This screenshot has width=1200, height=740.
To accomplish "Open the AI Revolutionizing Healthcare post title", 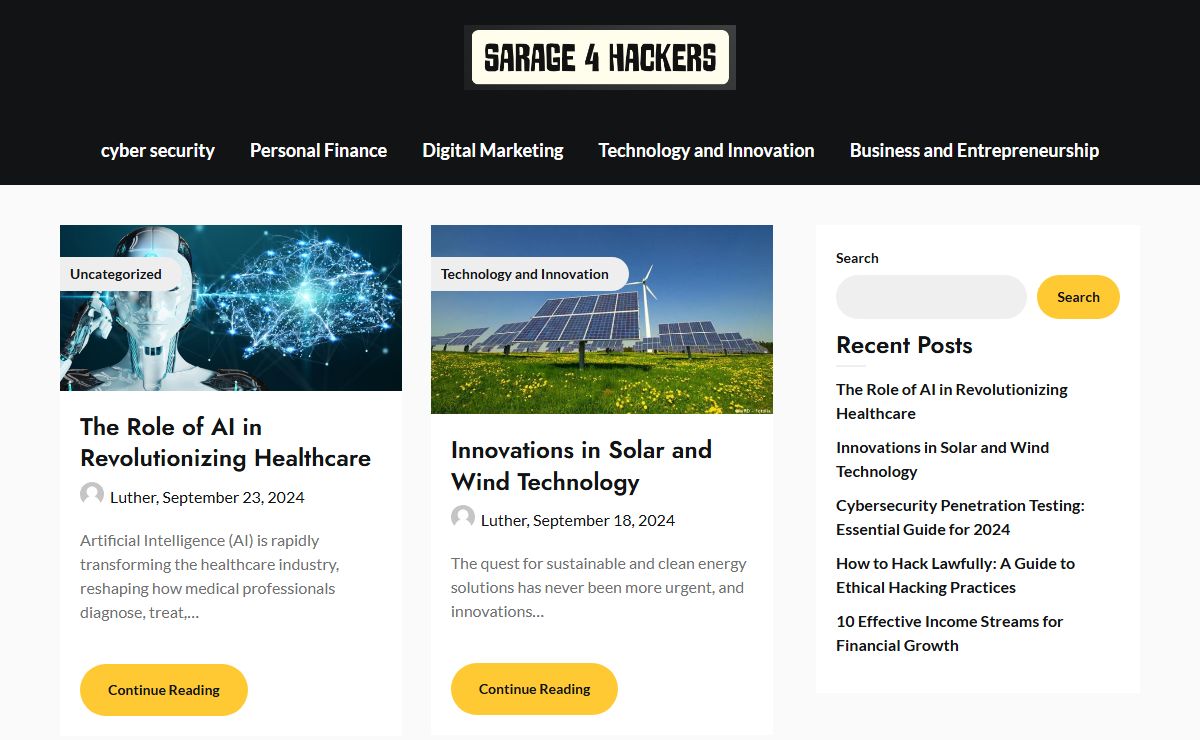I will coord(225,442).
